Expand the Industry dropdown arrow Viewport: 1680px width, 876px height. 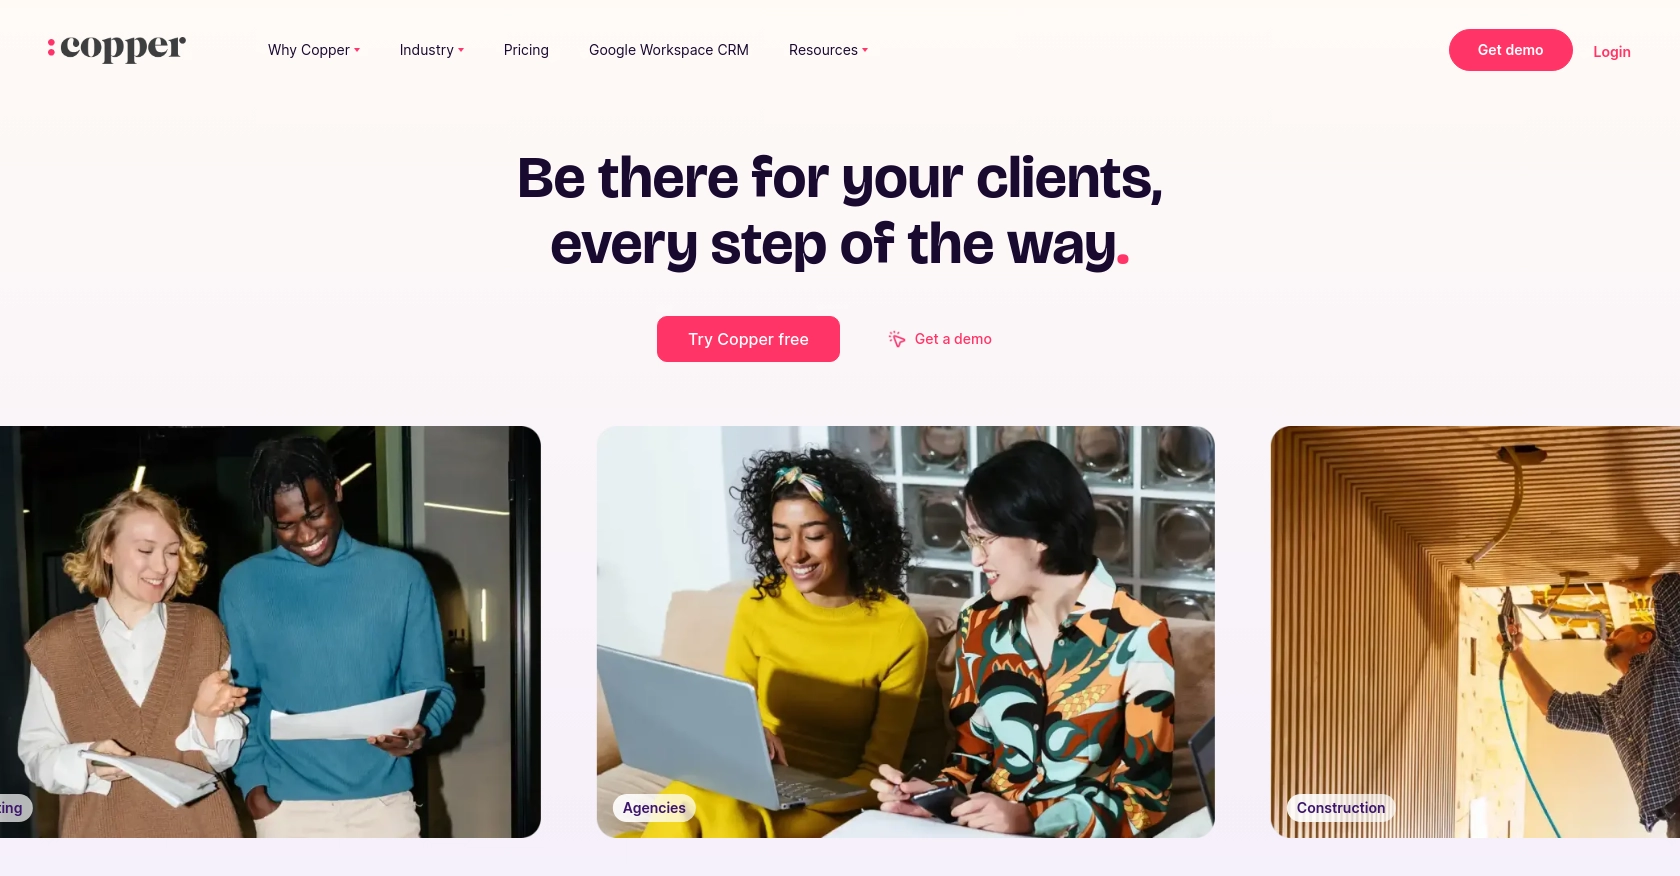(461, 50)
